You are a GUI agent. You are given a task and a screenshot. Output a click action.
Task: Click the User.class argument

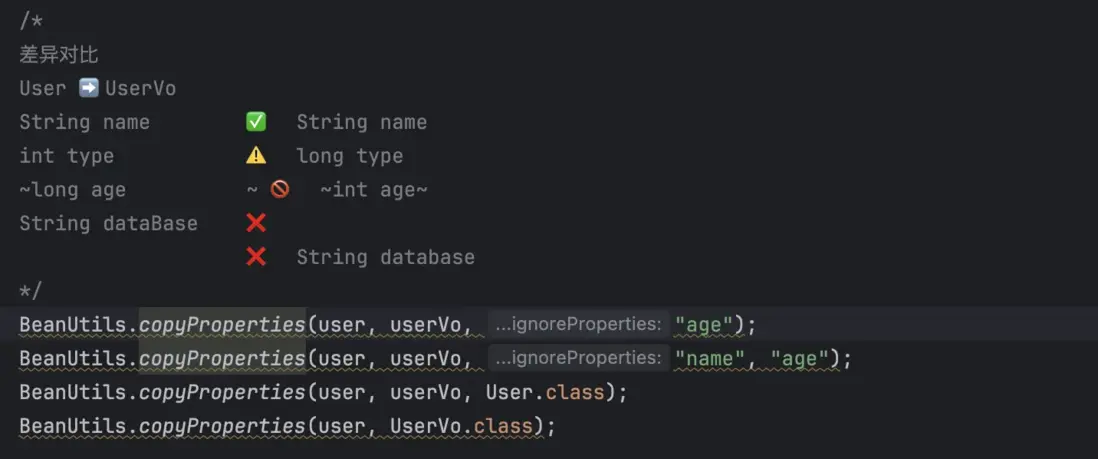tap(545, 392)
